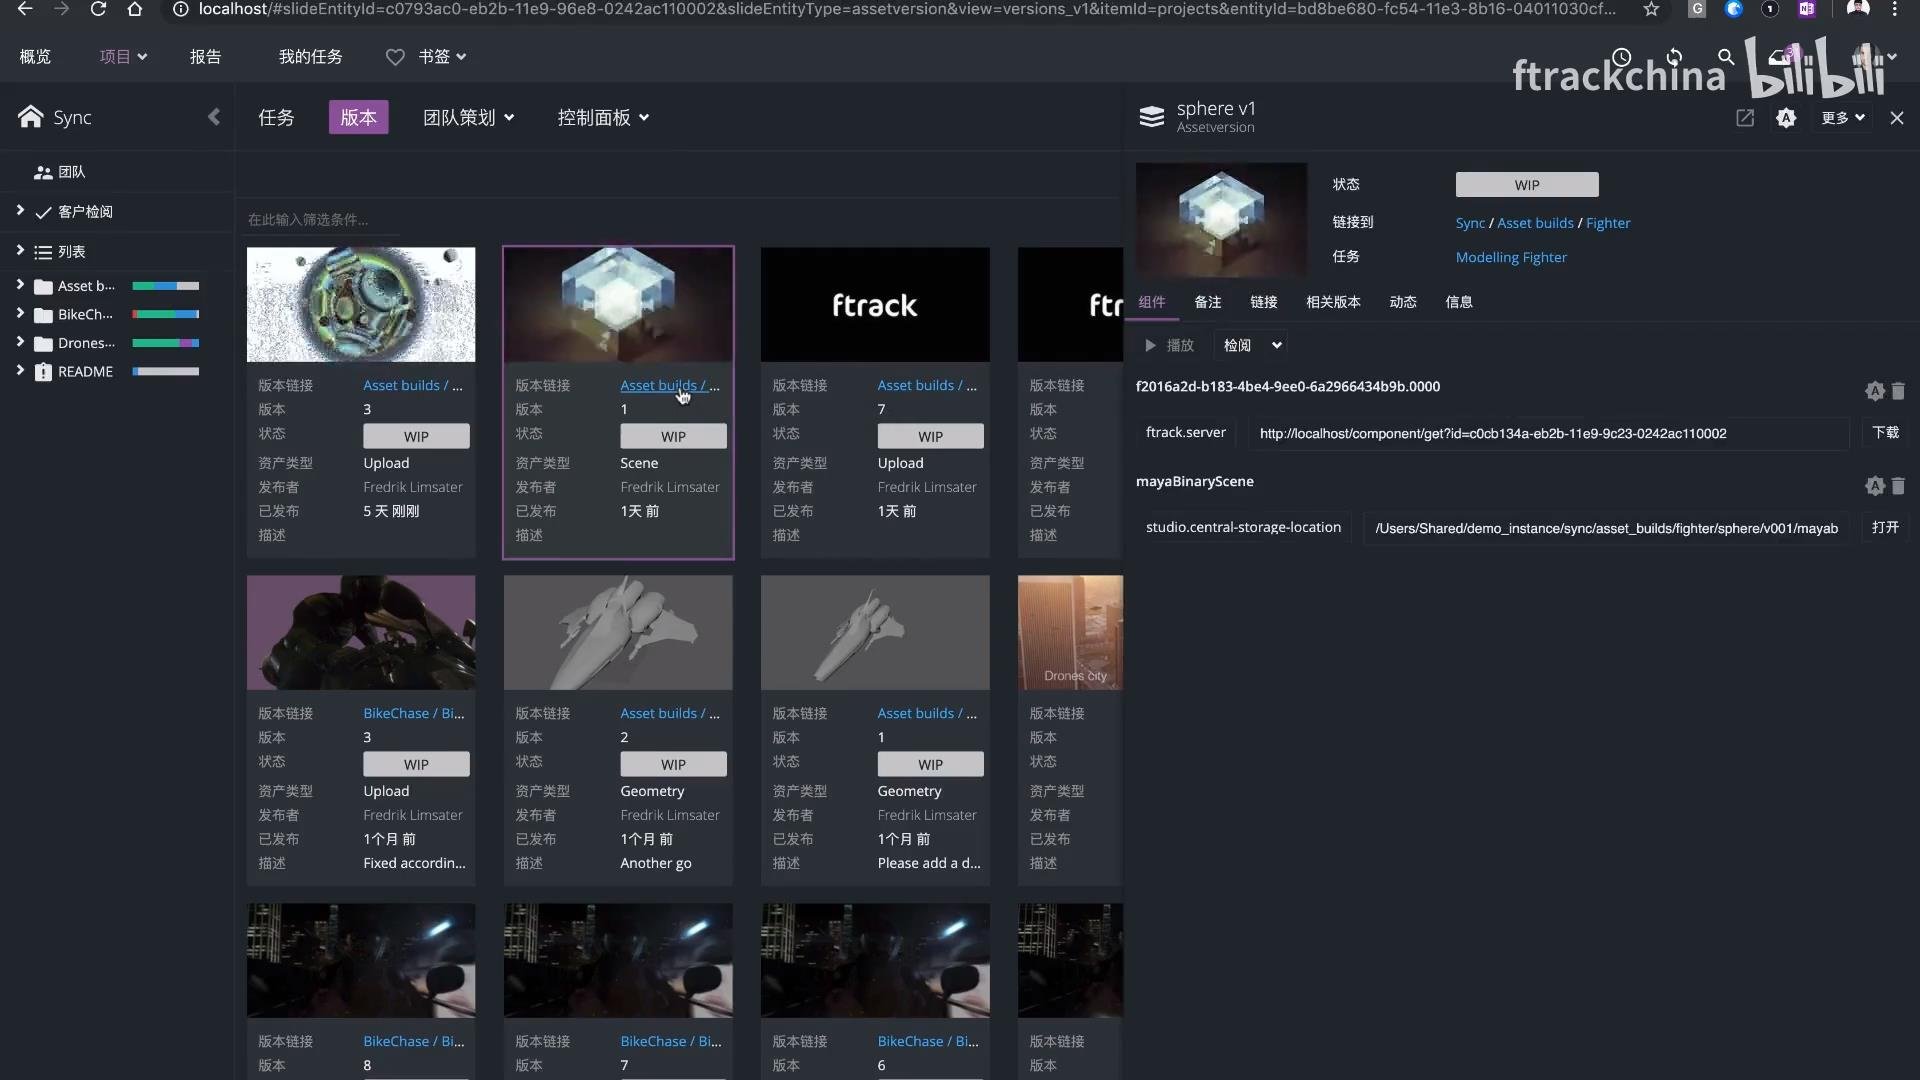The height and width of the screenshot is (1080, 1920).
Task: Open the 项目 dropdown menu
Action: [x=123, y=57]
